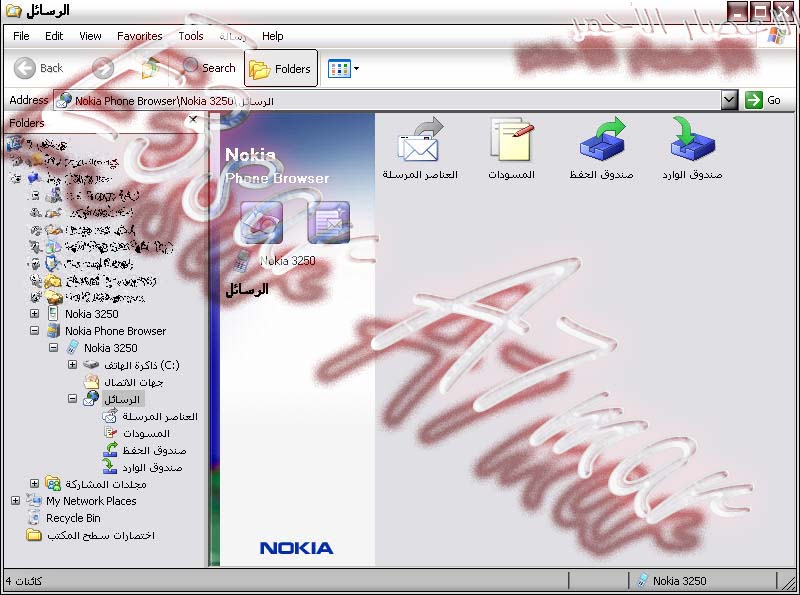Select صندوق الحفظ in the folder tree
Screen dimensions: 800x595
(x=154, y=450)
